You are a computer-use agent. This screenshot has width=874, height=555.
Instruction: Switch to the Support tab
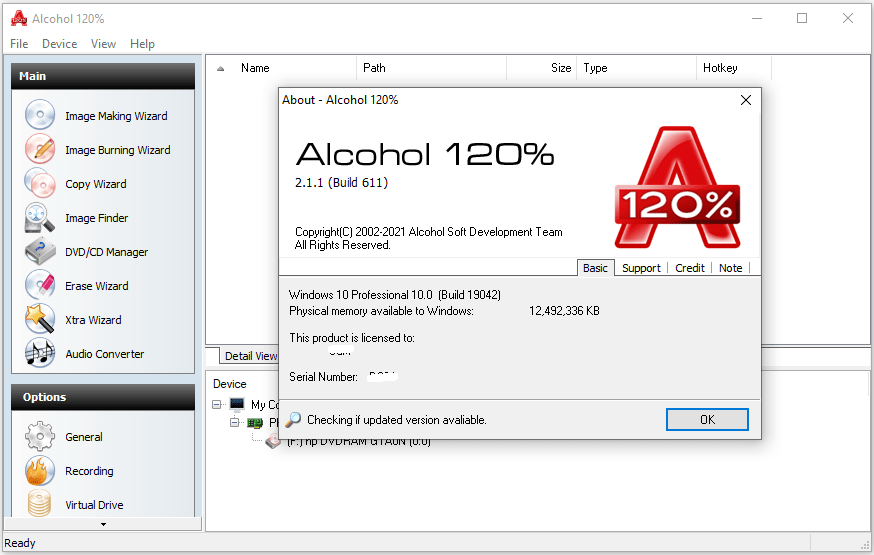(641, 268)
